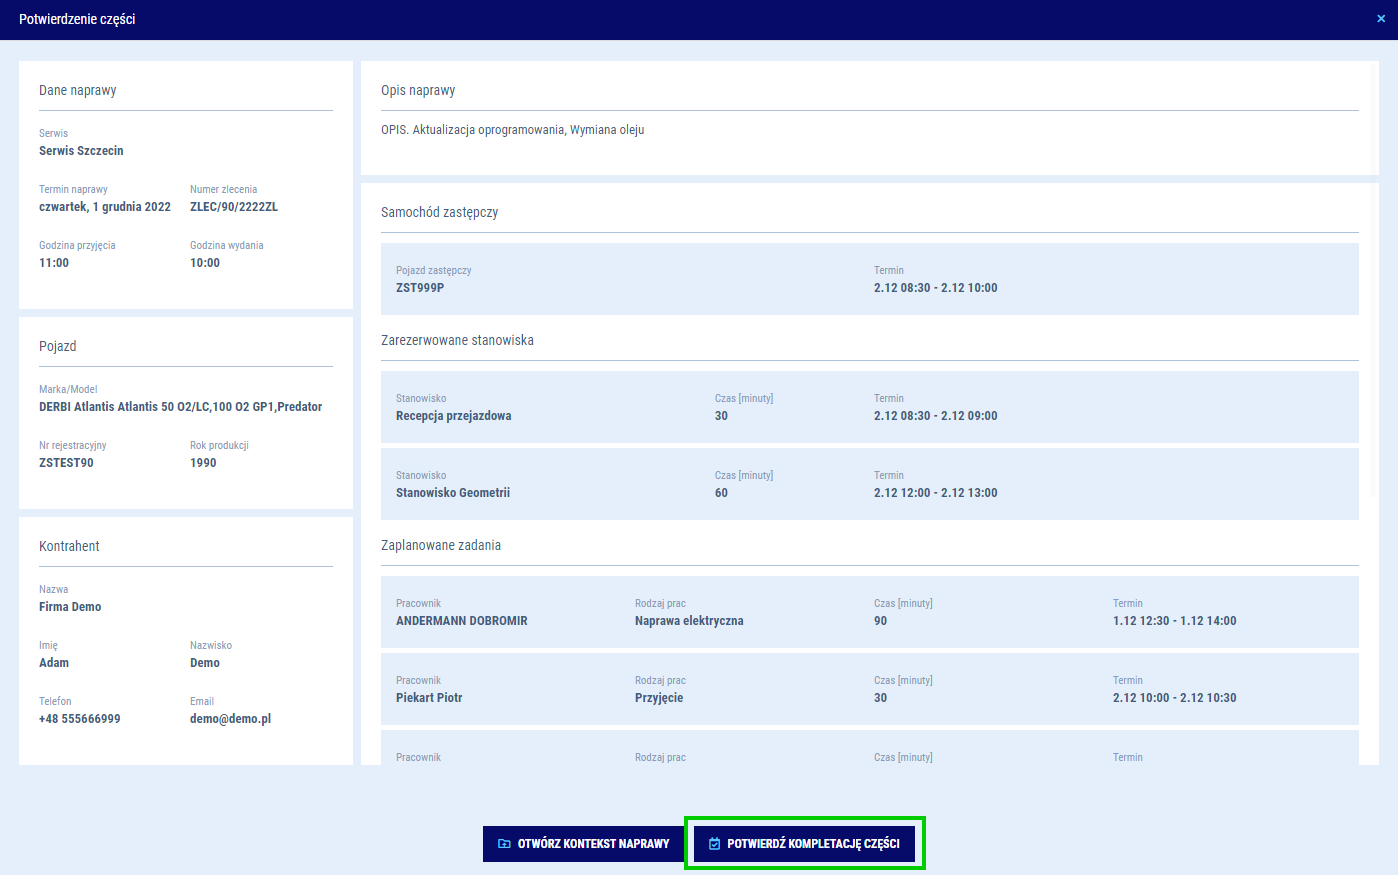Image resolution: width=1398 pixels, height=875 pixels.
Task: Click the DERBI Atlantis vehicle model text
Action: [x=180, y=407]
